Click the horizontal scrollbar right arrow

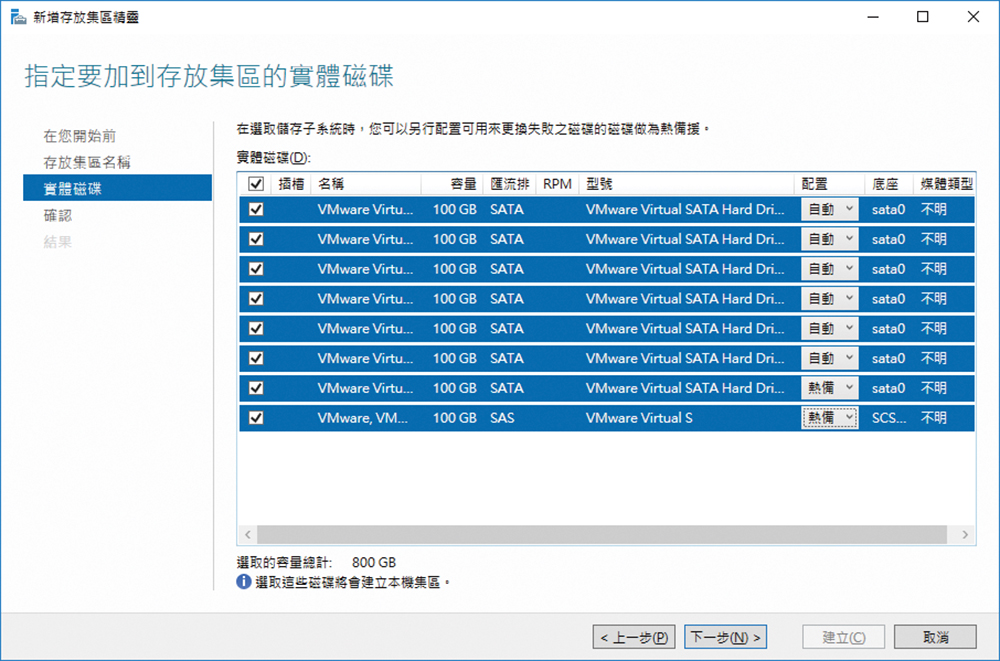point(965,535)
